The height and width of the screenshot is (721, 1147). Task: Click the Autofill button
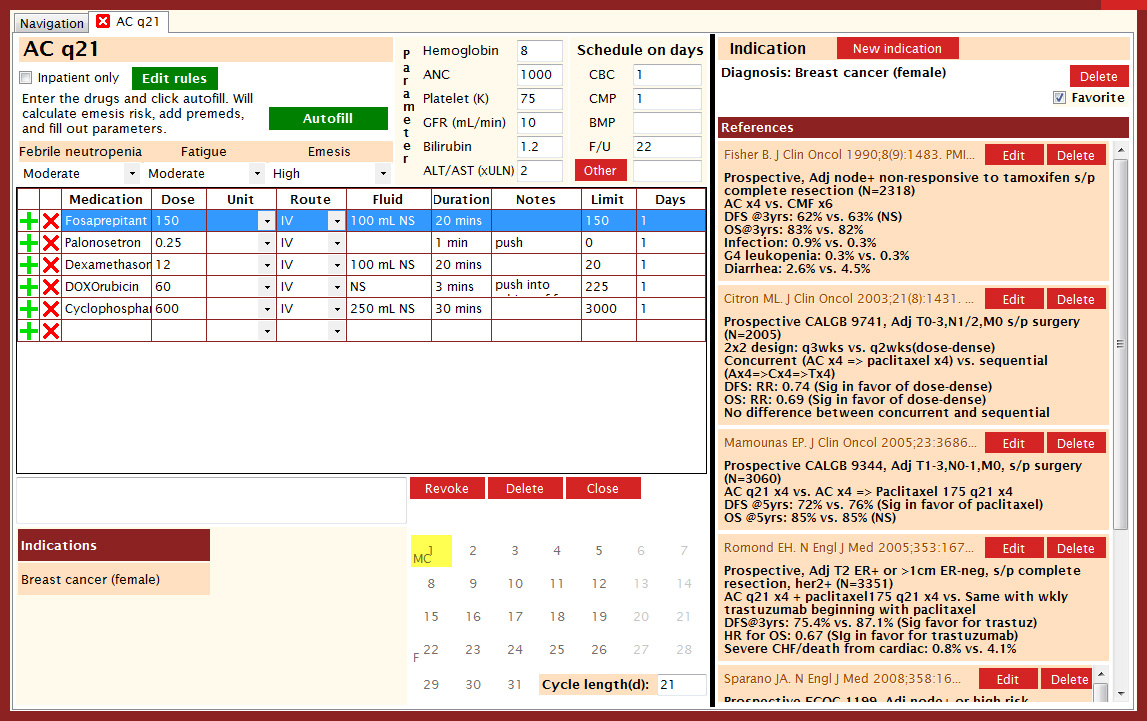[328, 118]
